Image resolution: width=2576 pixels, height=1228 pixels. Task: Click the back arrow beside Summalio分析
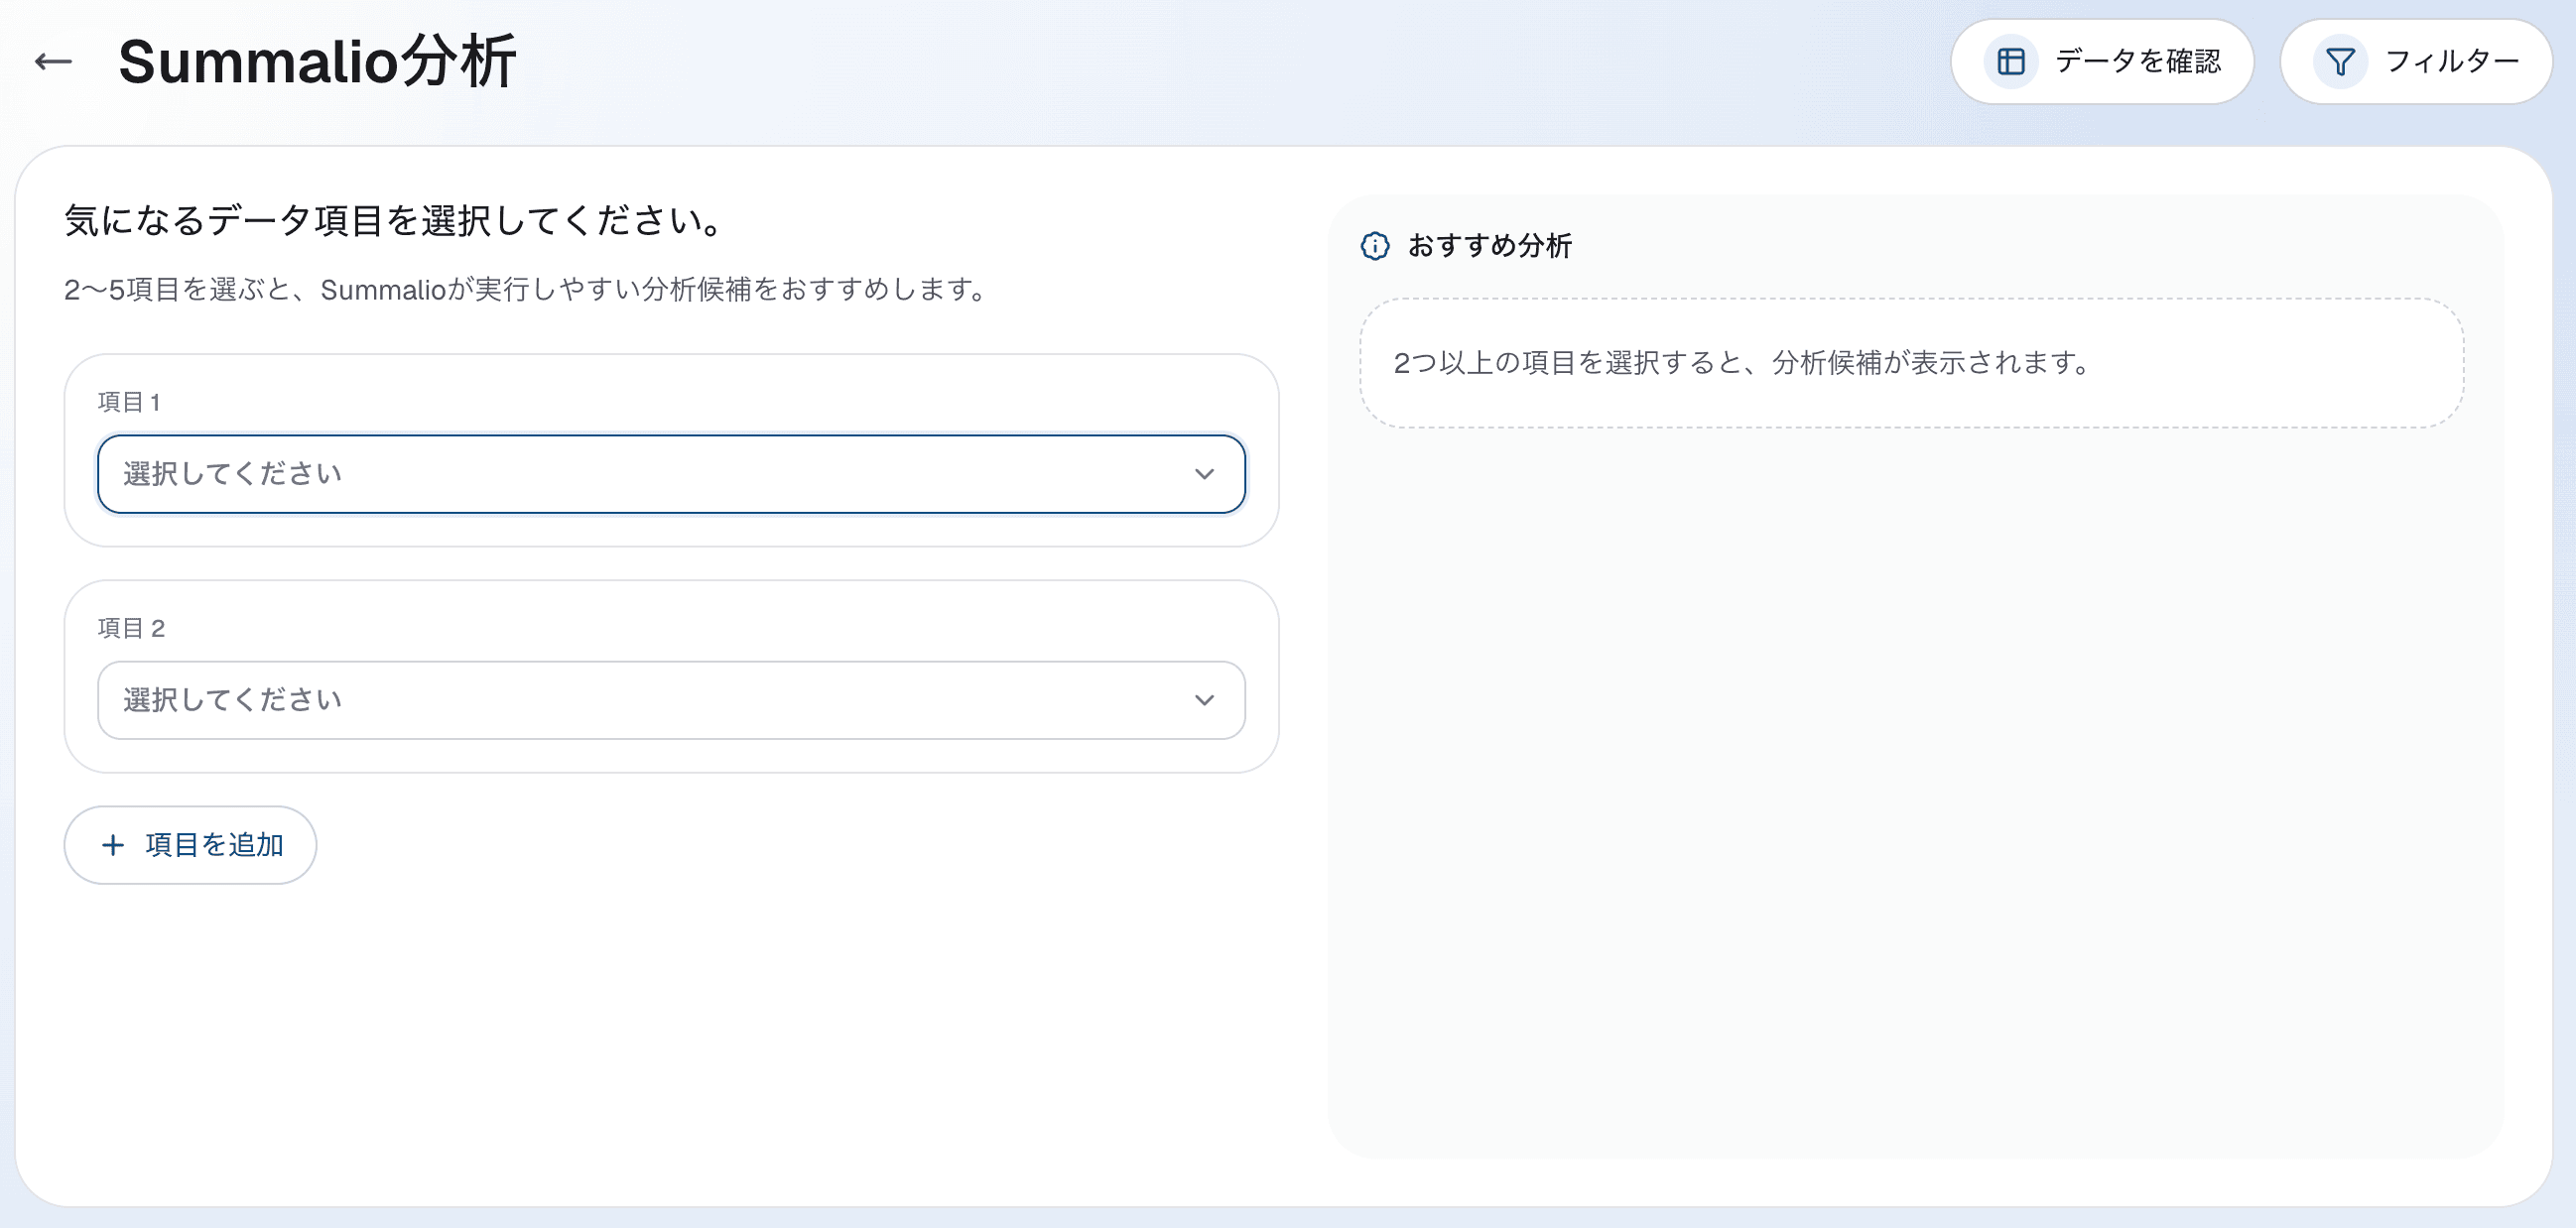pyautogui.click(x=53, y=62)
